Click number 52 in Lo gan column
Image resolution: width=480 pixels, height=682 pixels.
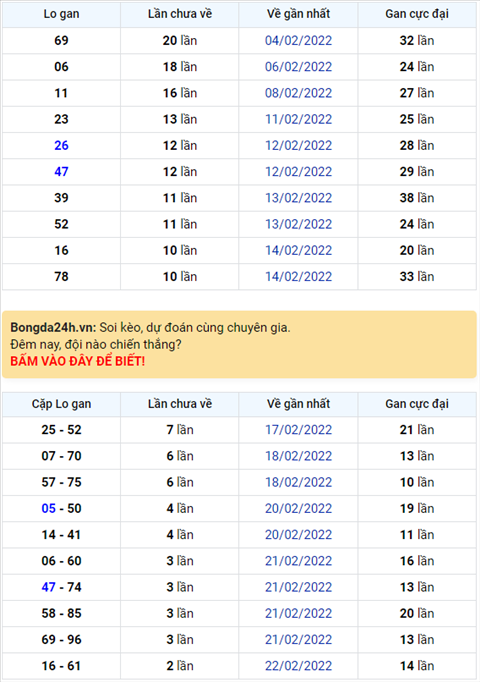coord(61,224)
